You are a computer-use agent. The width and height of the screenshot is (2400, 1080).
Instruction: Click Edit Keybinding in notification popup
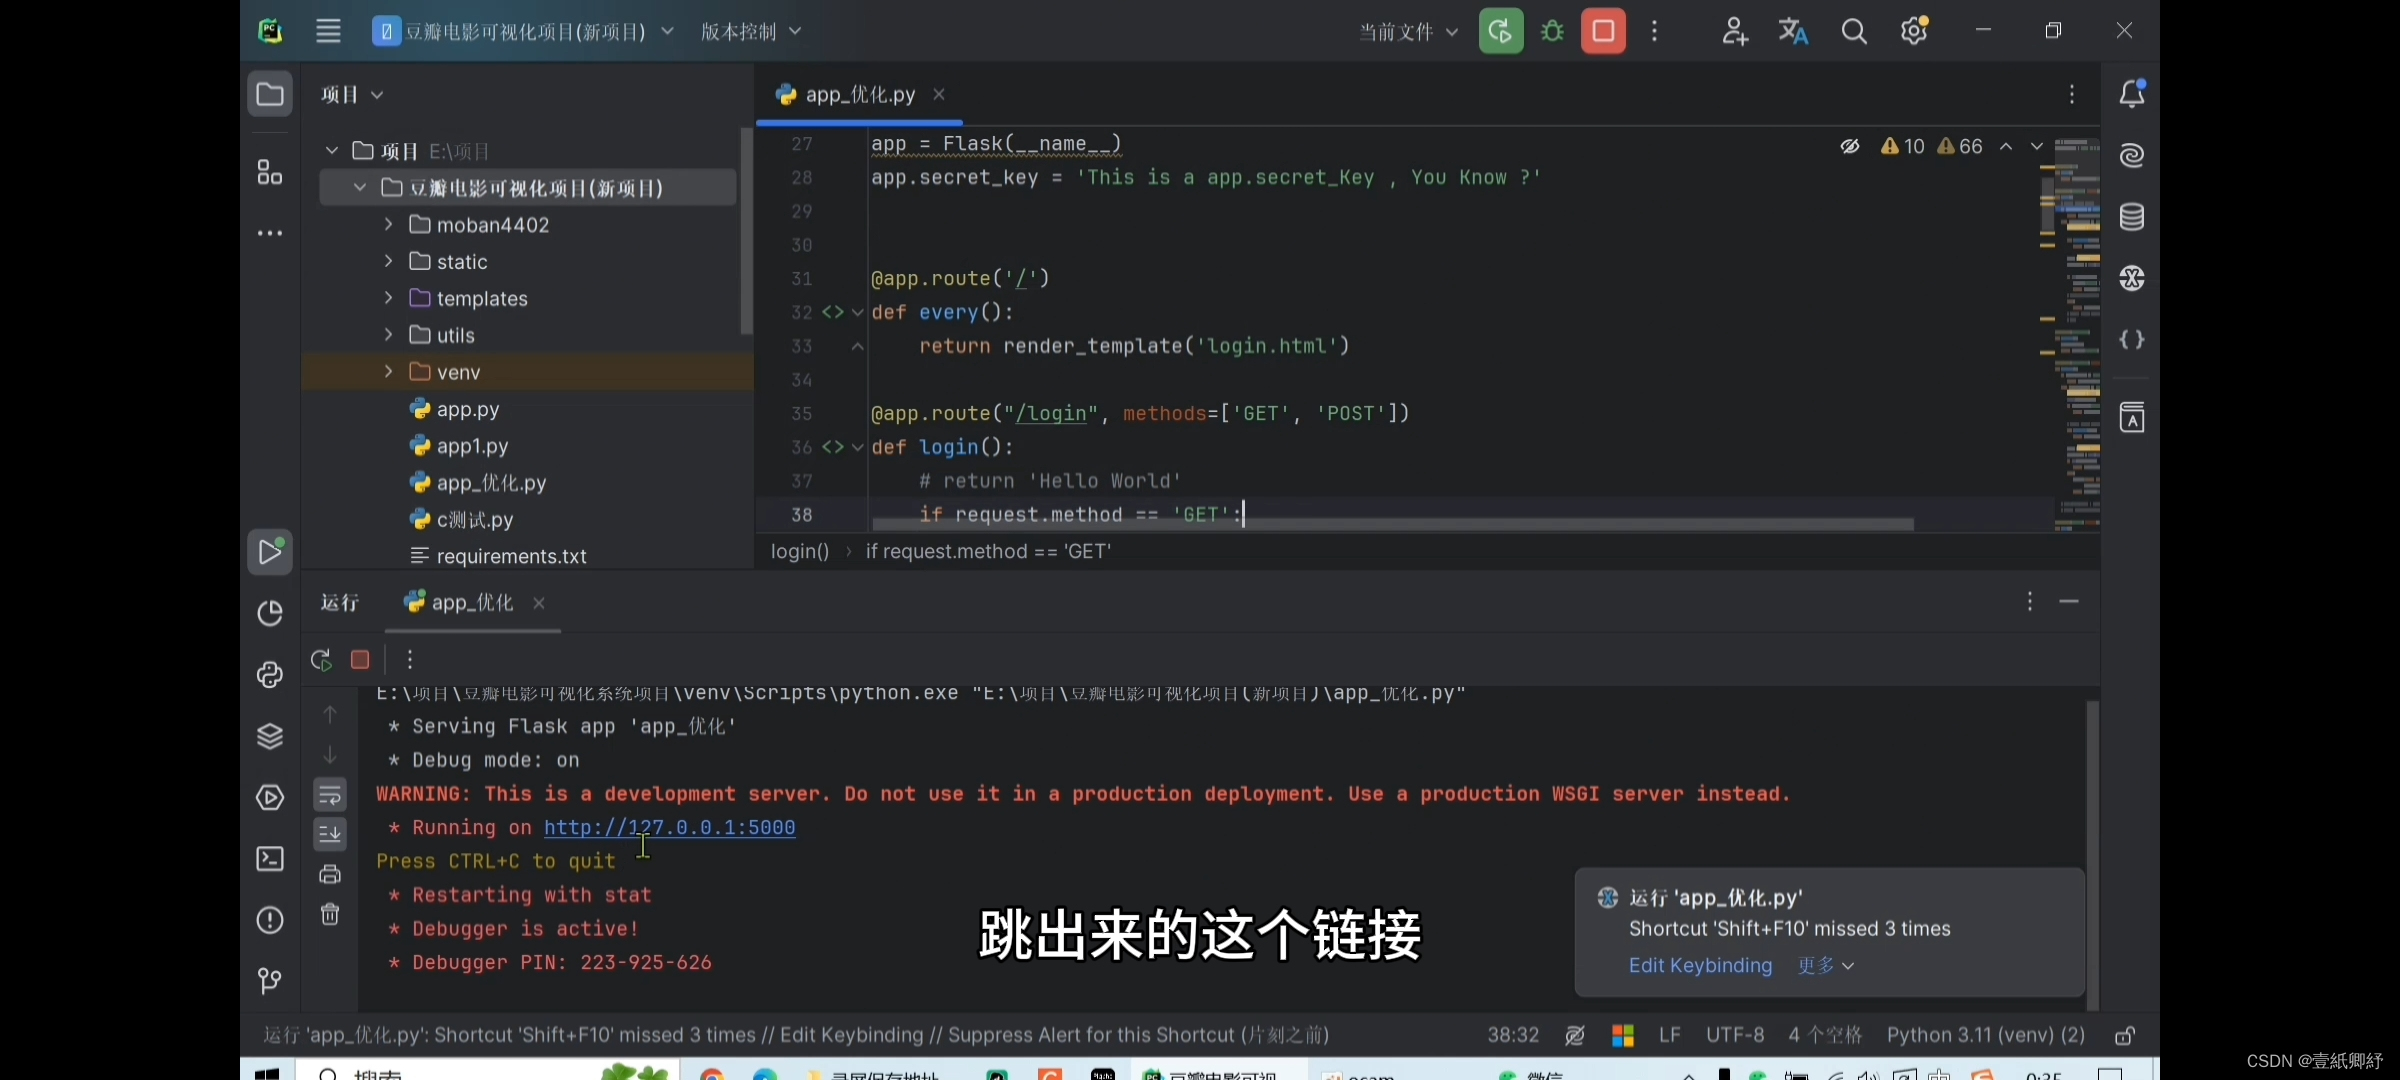(x=1699, y=964)
